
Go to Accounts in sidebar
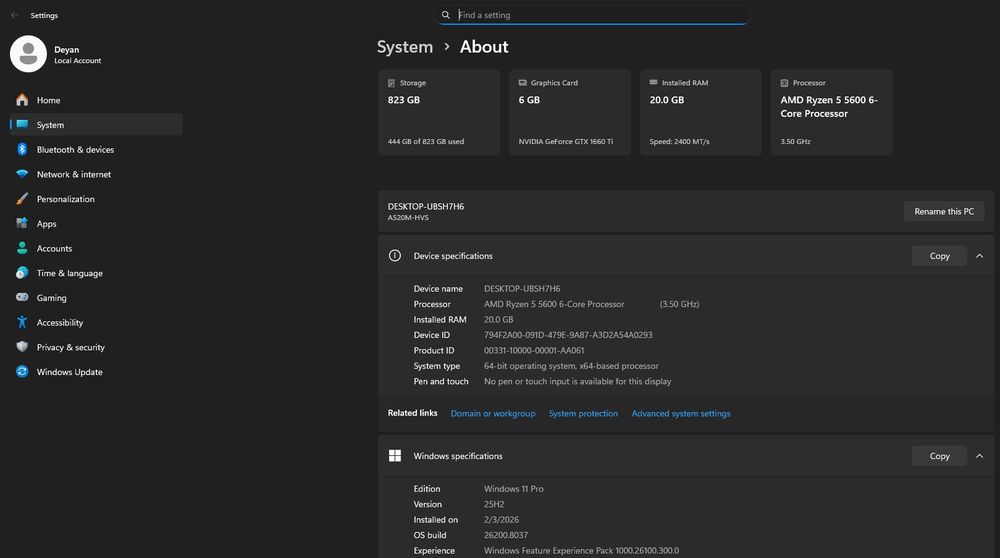coord(54,249)
